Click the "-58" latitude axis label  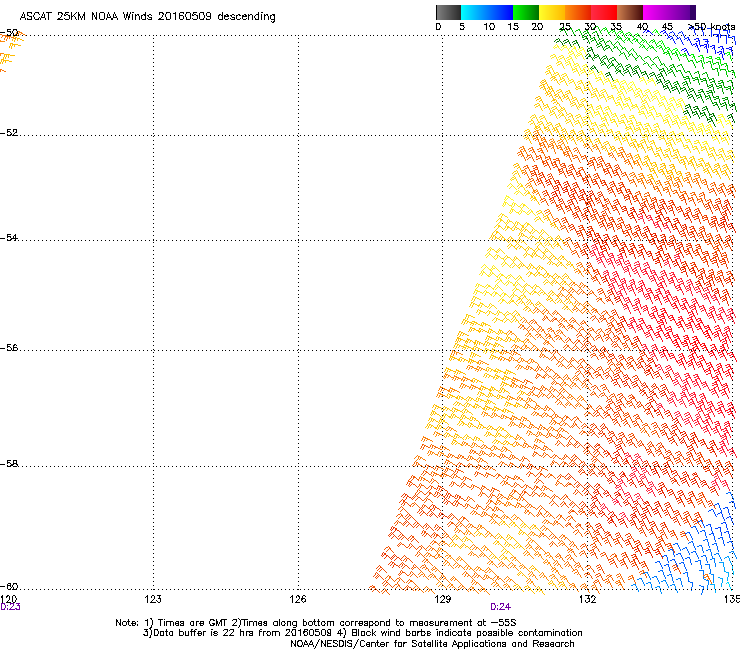9,464
